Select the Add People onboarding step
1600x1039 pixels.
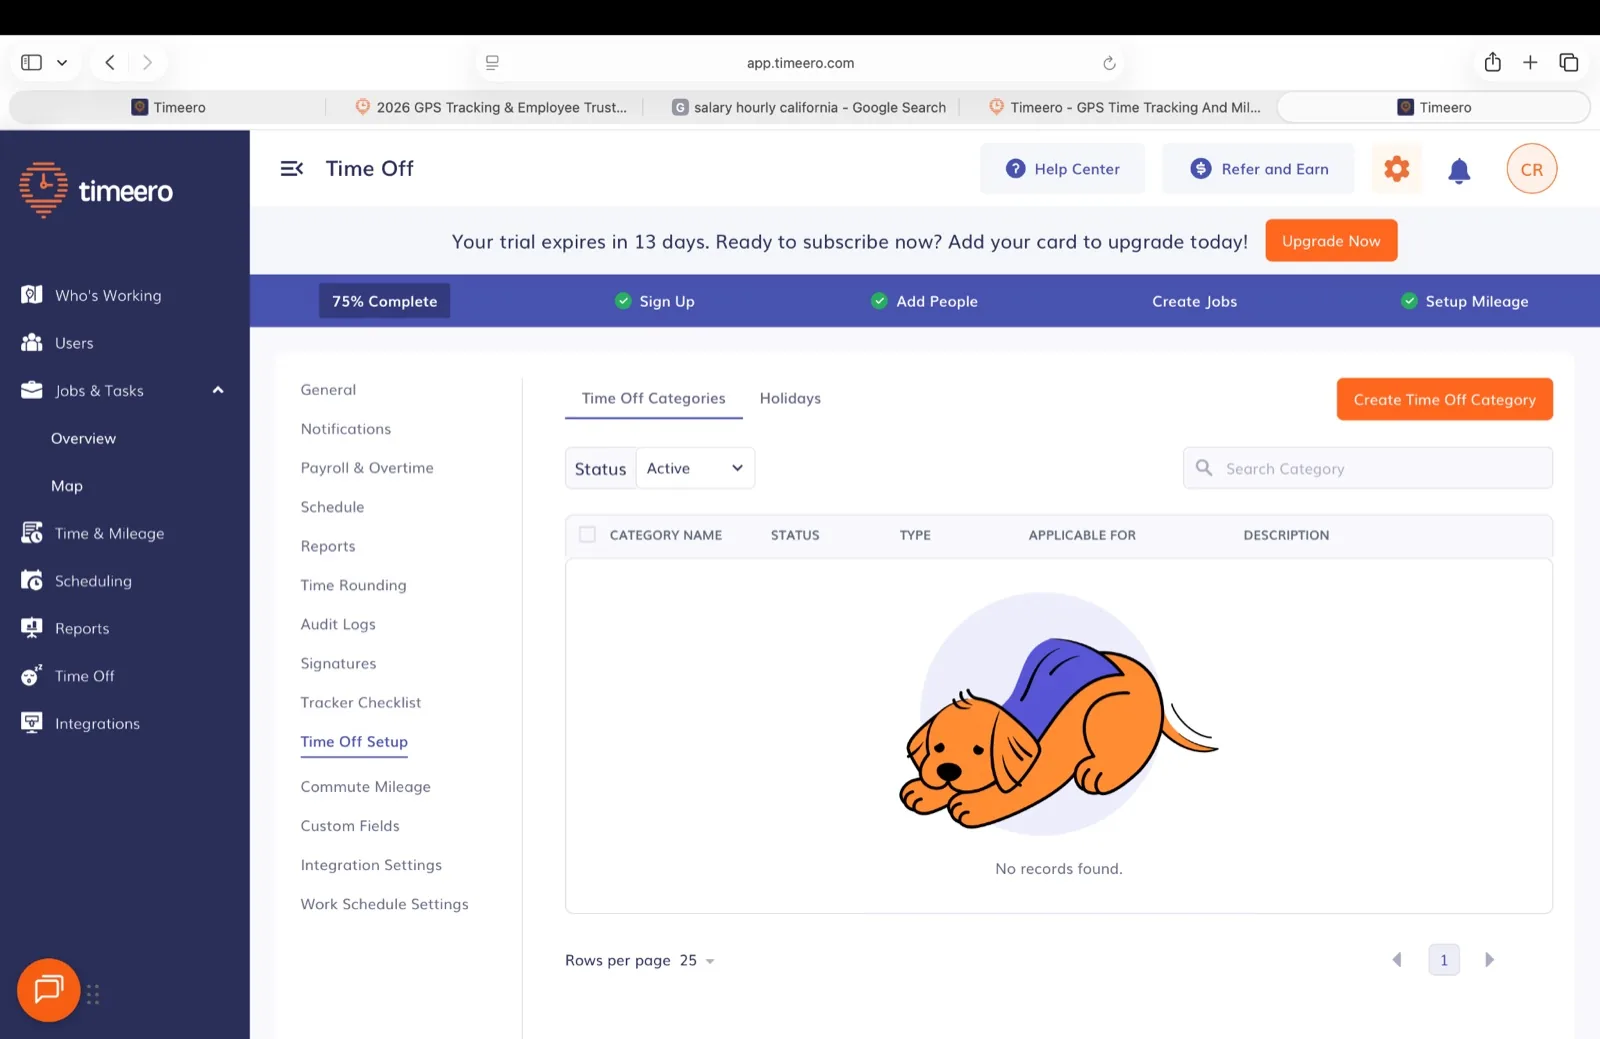point(924,301)
